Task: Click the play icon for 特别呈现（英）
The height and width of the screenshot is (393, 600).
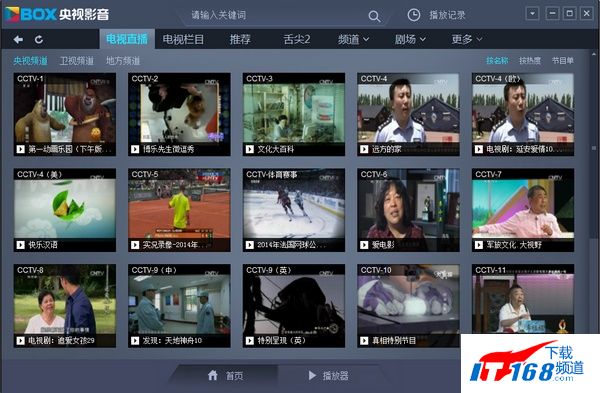Action: click(x=249, y=341)
